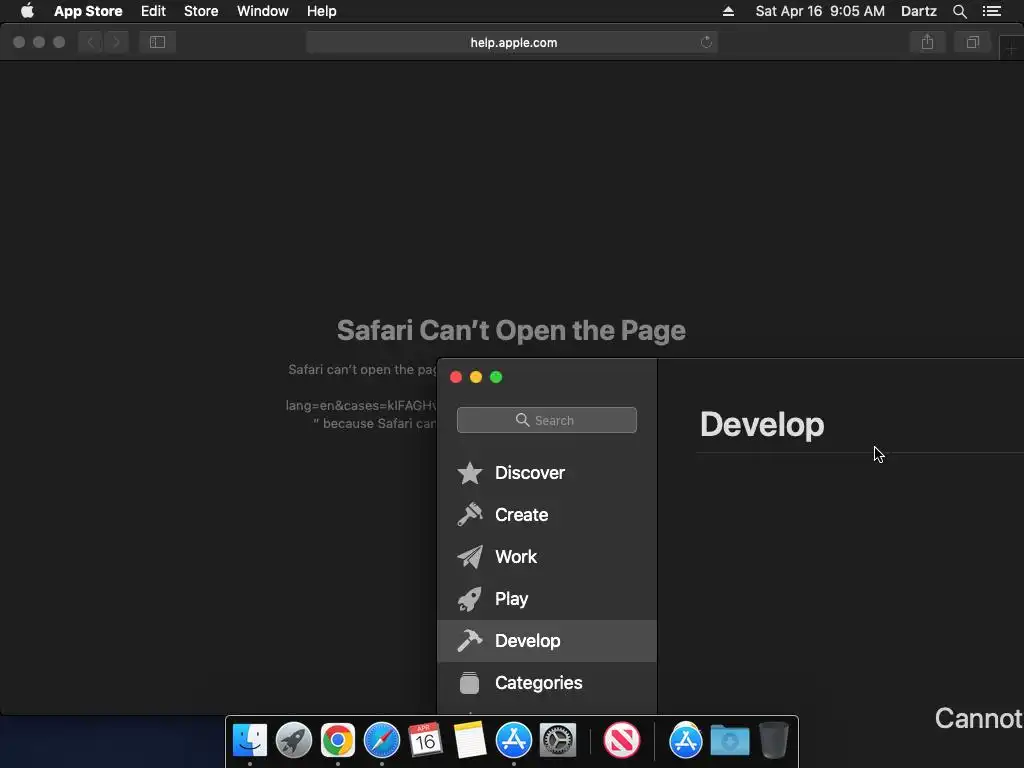Open the App Store menu

click(x=88, y=11)
